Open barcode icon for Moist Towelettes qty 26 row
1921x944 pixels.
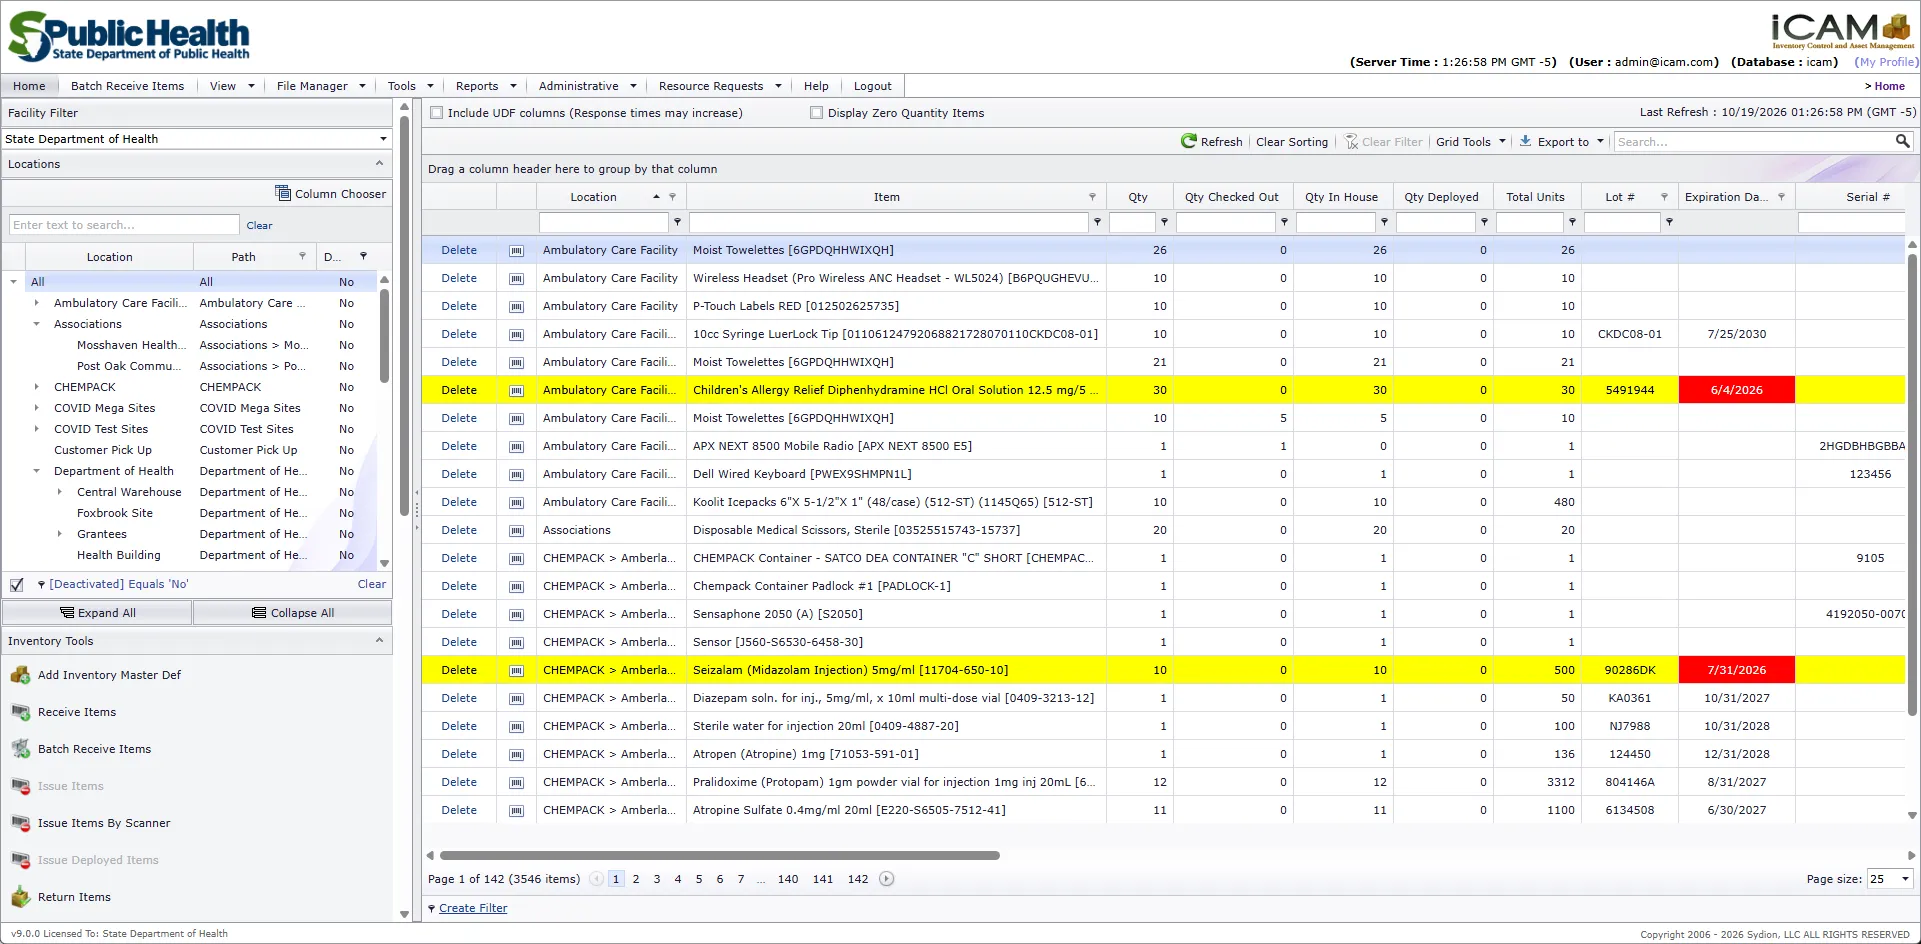tap(516, 250)
